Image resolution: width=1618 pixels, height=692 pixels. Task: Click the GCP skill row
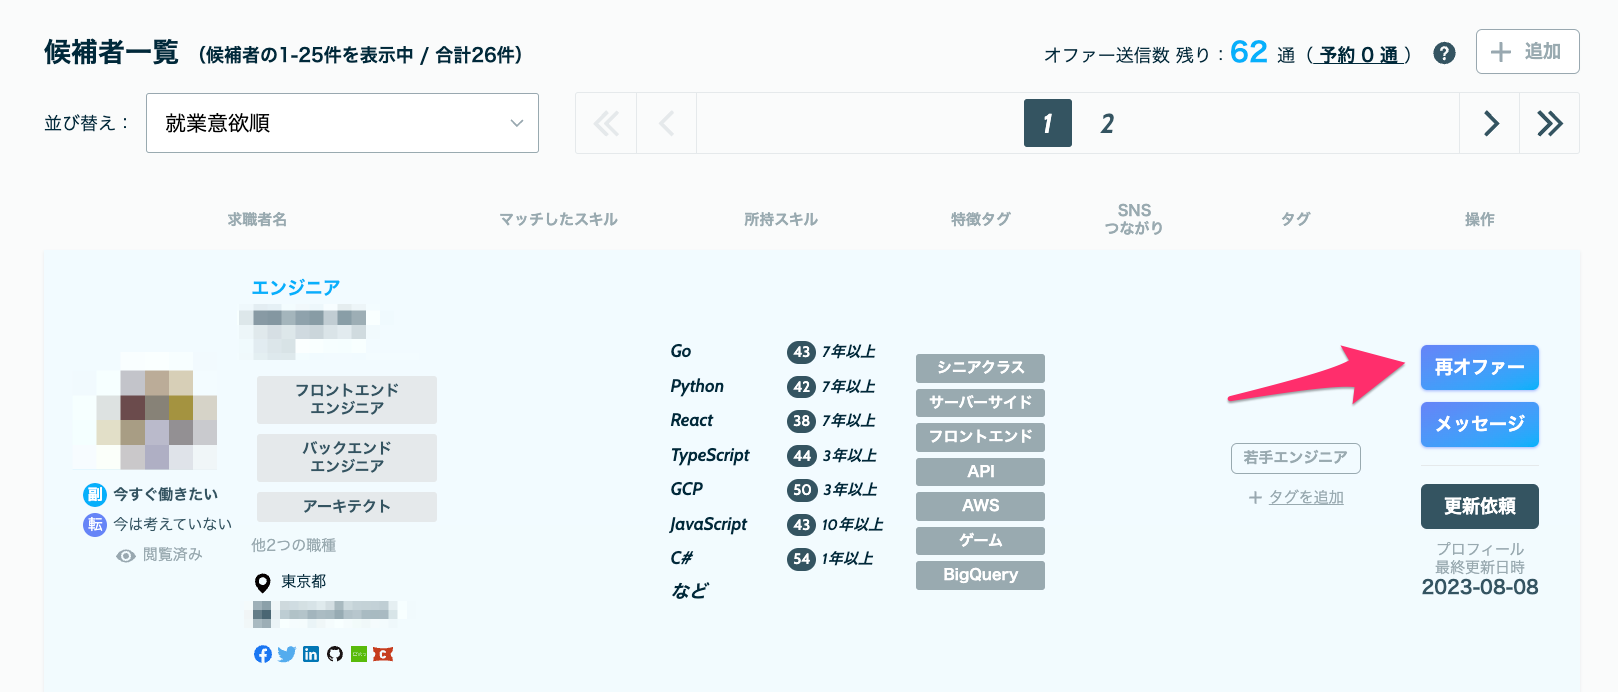pos(776,489)
